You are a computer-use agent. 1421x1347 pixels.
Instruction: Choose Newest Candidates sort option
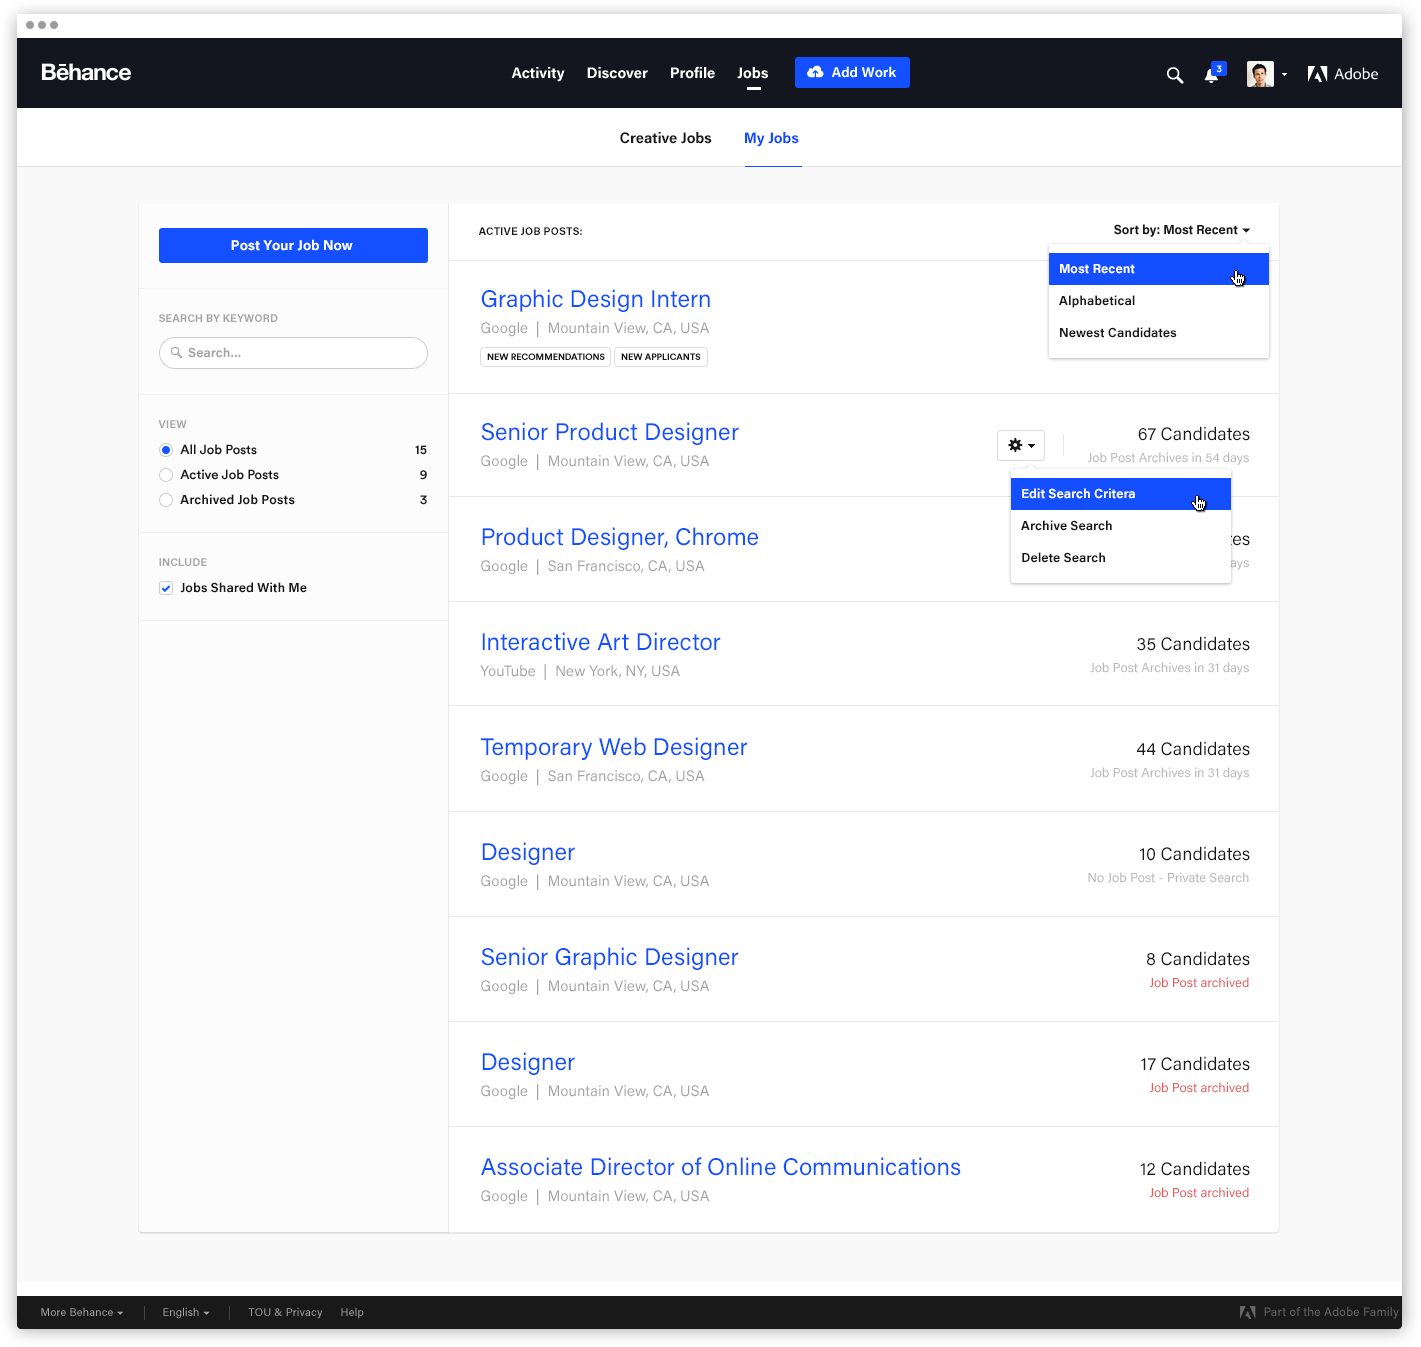tap(1158, 333)
